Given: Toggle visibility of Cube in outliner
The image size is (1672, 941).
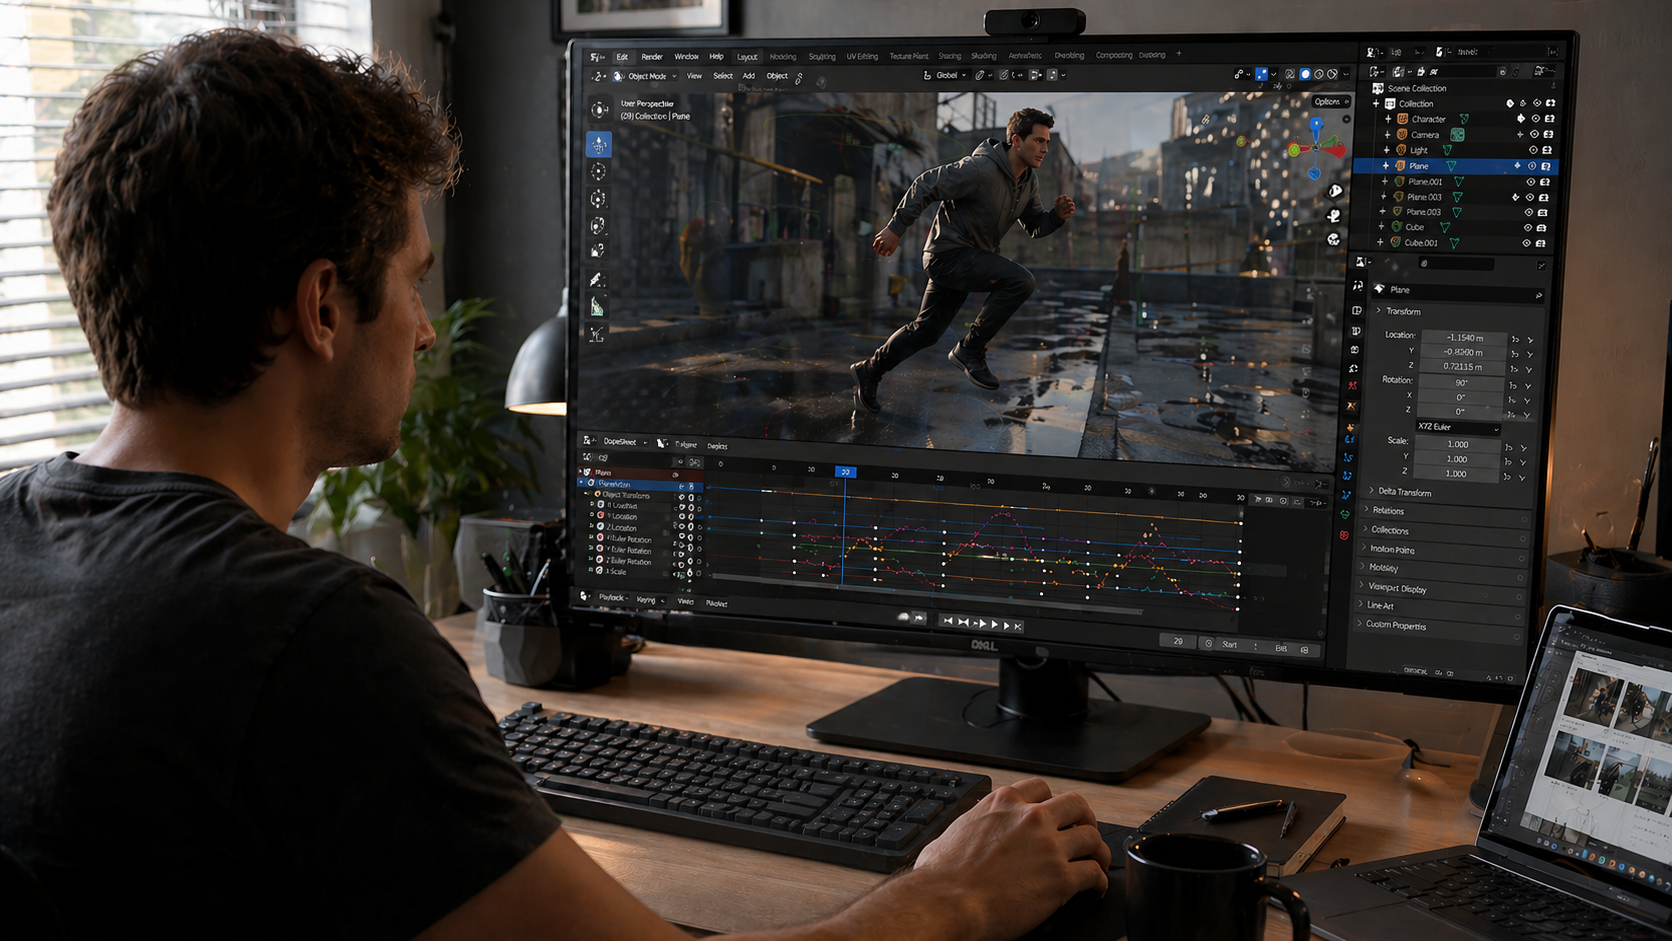Looking at the screenshot, I should pyautogui.click(x=1527, y=228).
